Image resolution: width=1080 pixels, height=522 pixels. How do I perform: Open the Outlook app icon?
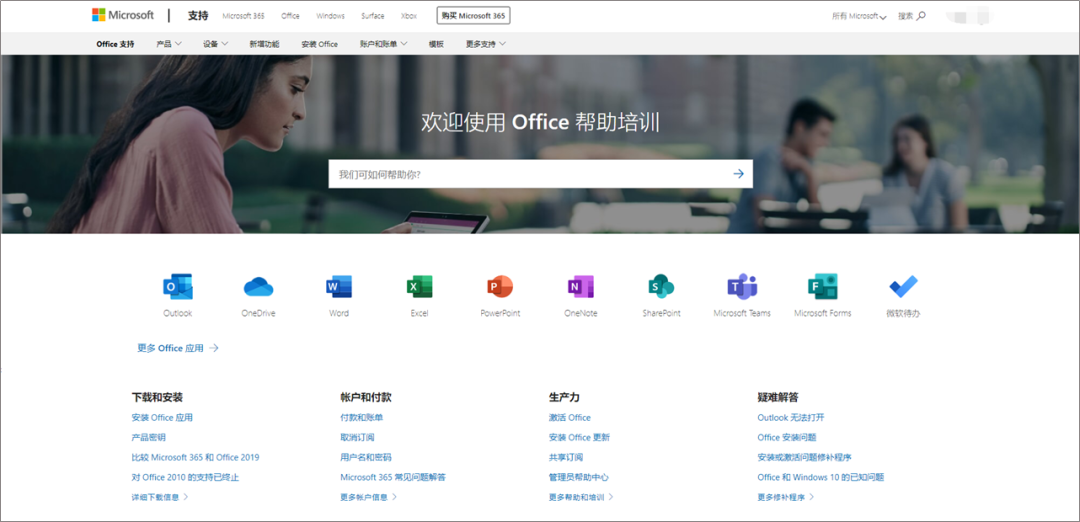pos(178,286)
